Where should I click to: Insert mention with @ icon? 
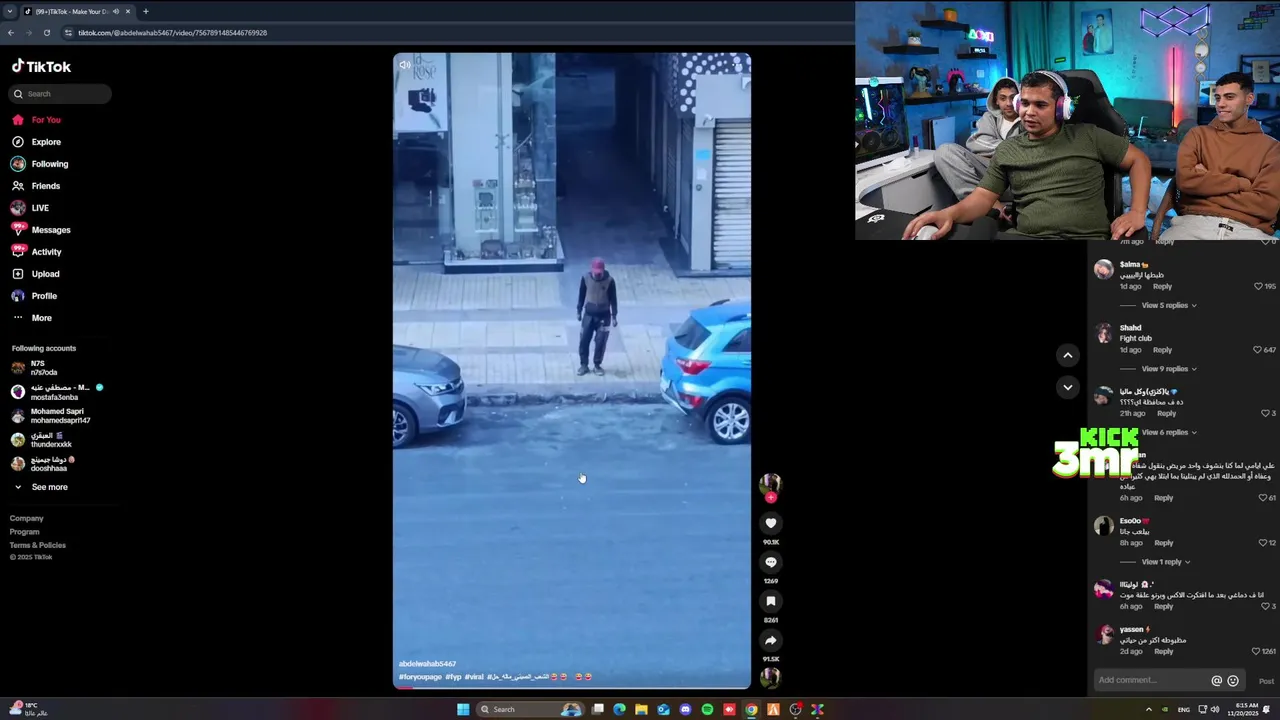(1217, 681)
